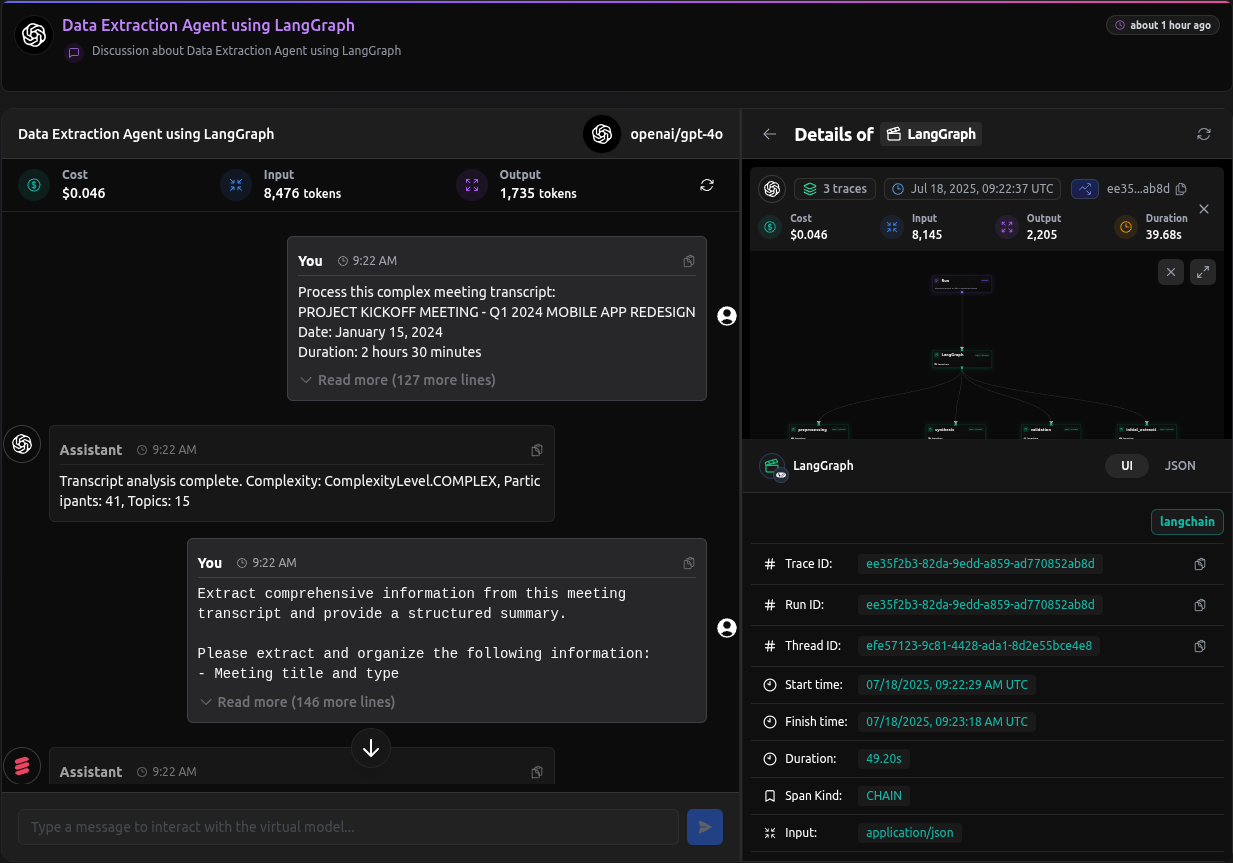Expand Read more (127 more lines)
Viewport: 1233px width, 863px height.
[398, 380]
